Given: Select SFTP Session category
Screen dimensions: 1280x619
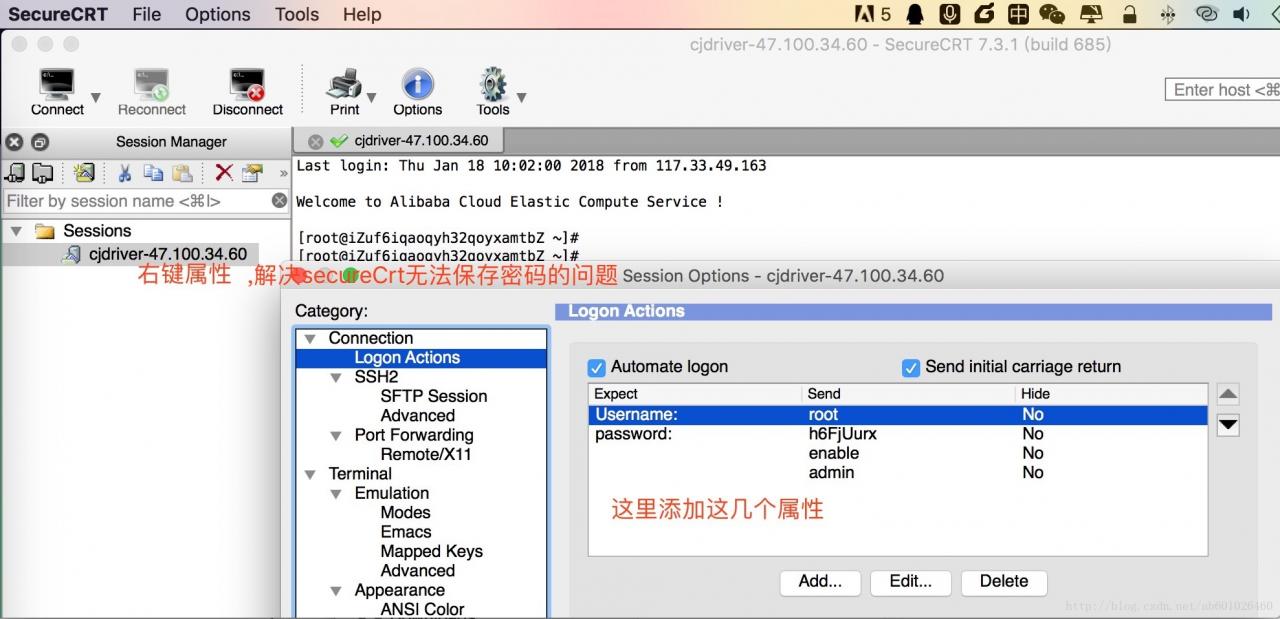Looking at the screenshot, I should 433,397.
